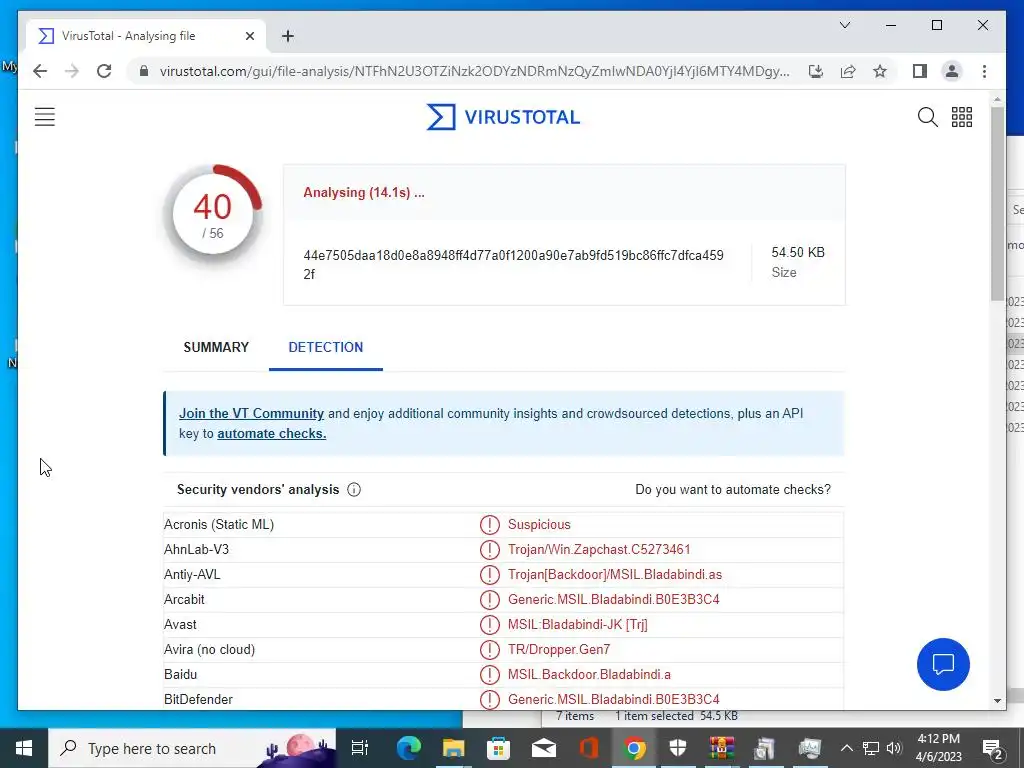Click the page vertical scrollbar thumb
1024x768 pixels.
[x=997, y=202]
